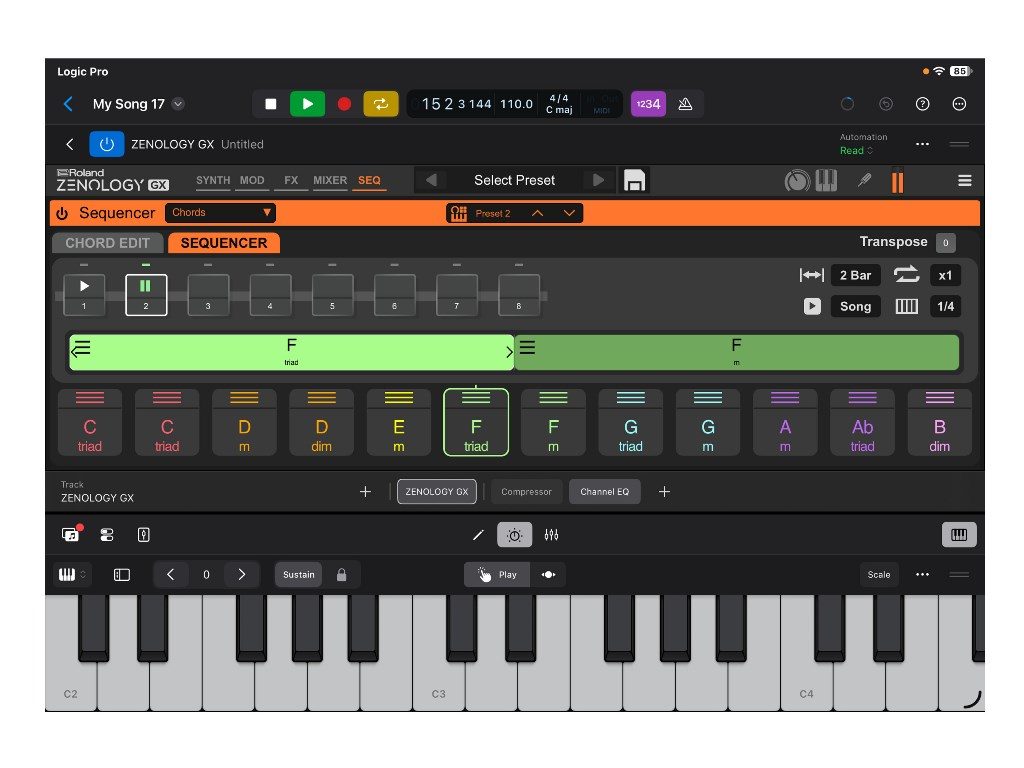Viewport: 1024px width, 768px height.
Task: Select the SEQ tab
Action: [369, 180]
